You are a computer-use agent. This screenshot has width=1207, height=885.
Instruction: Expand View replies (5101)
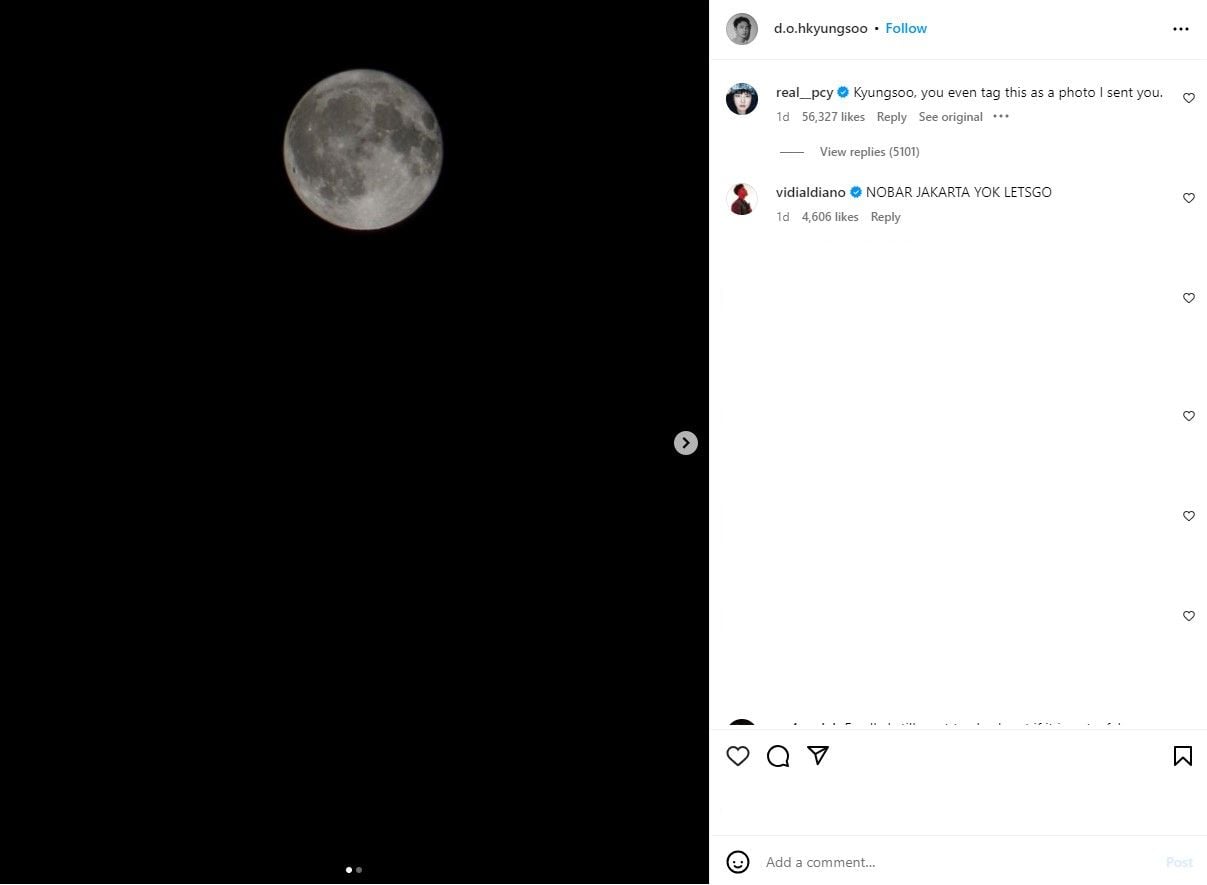tap(869, 152)
